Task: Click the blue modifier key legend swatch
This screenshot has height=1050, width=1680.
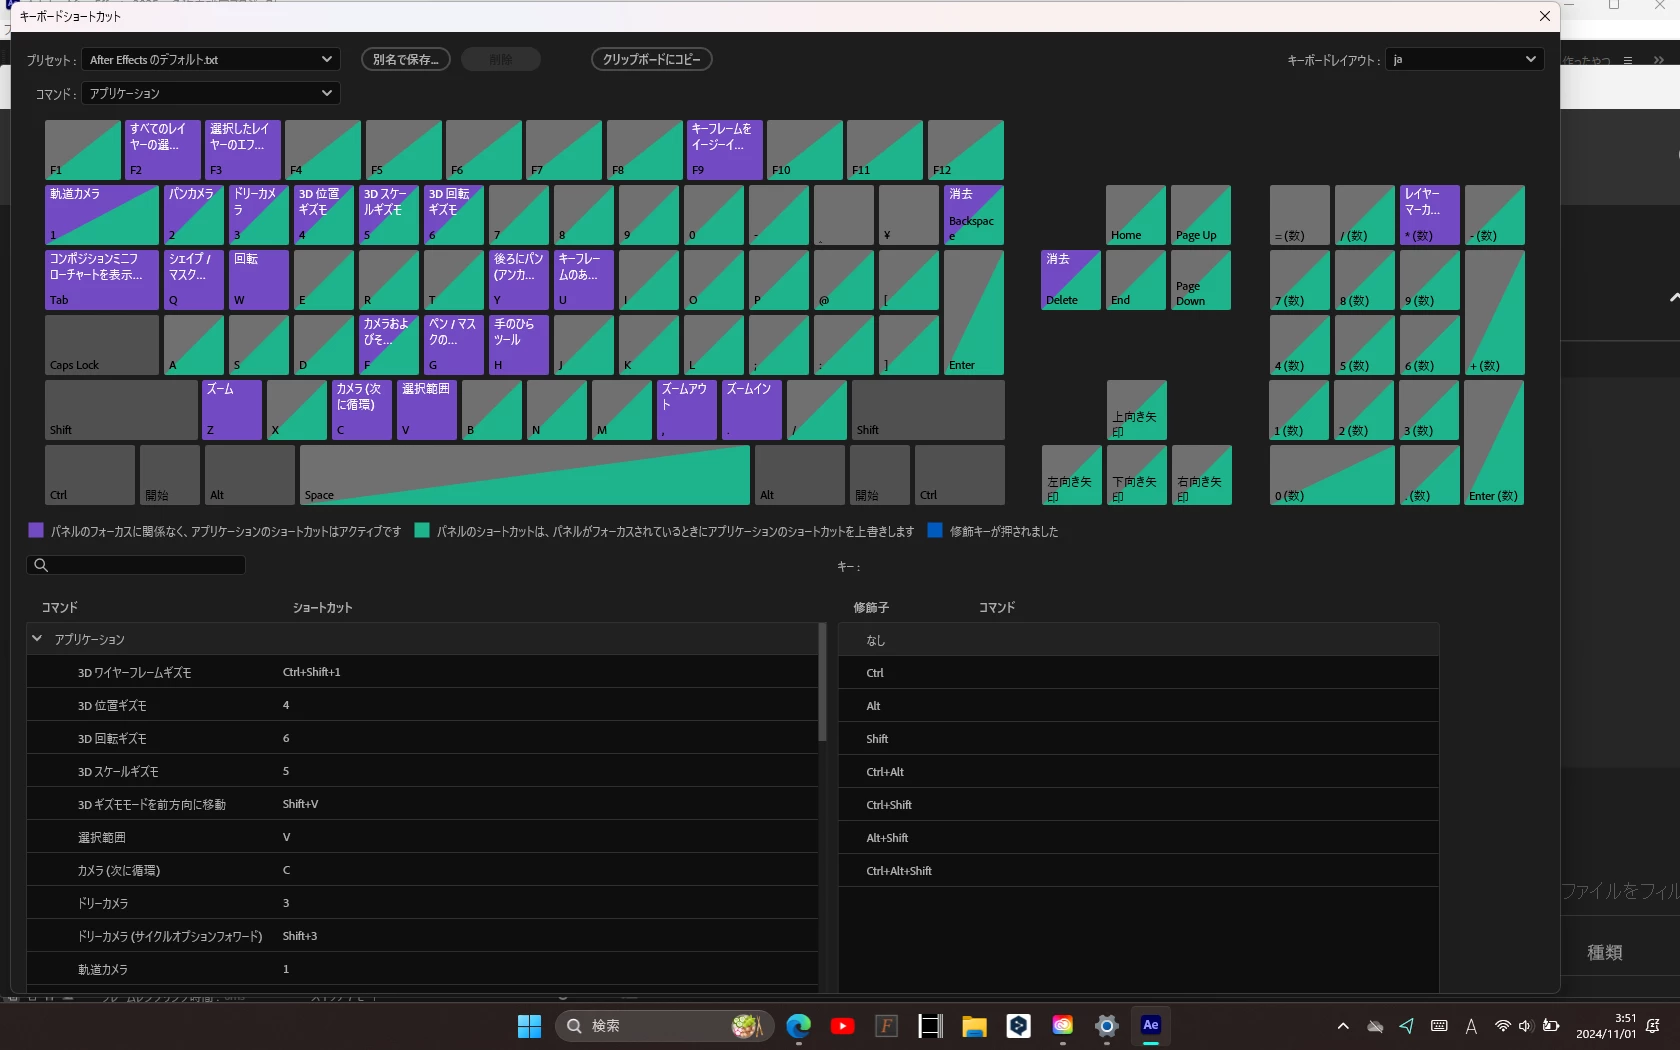Action: 935,531
